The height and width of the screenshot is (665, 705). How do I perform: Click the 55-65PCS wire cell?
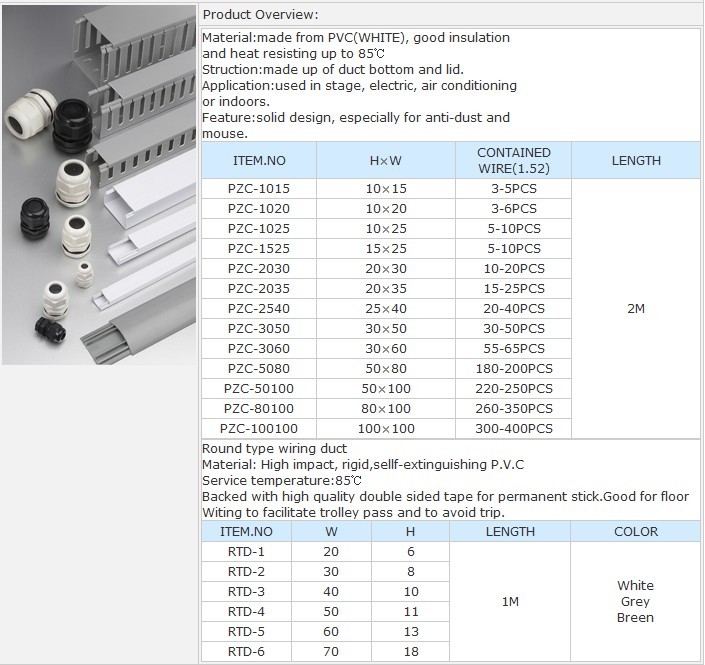[x=513, y=349]
